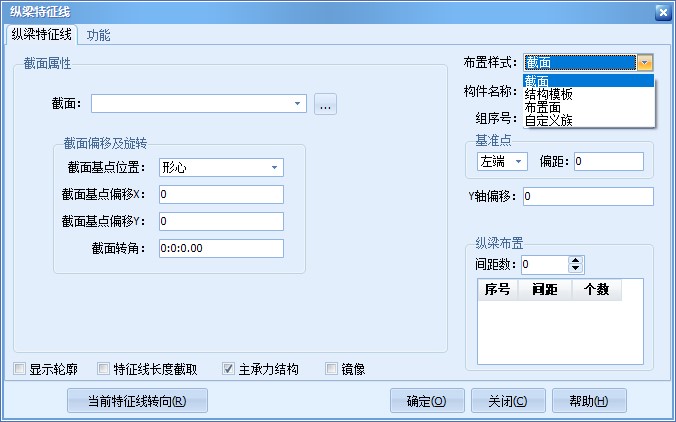
Task: Close the 纵梁特征线 dialog window
Action: click(x=662, y=12)
